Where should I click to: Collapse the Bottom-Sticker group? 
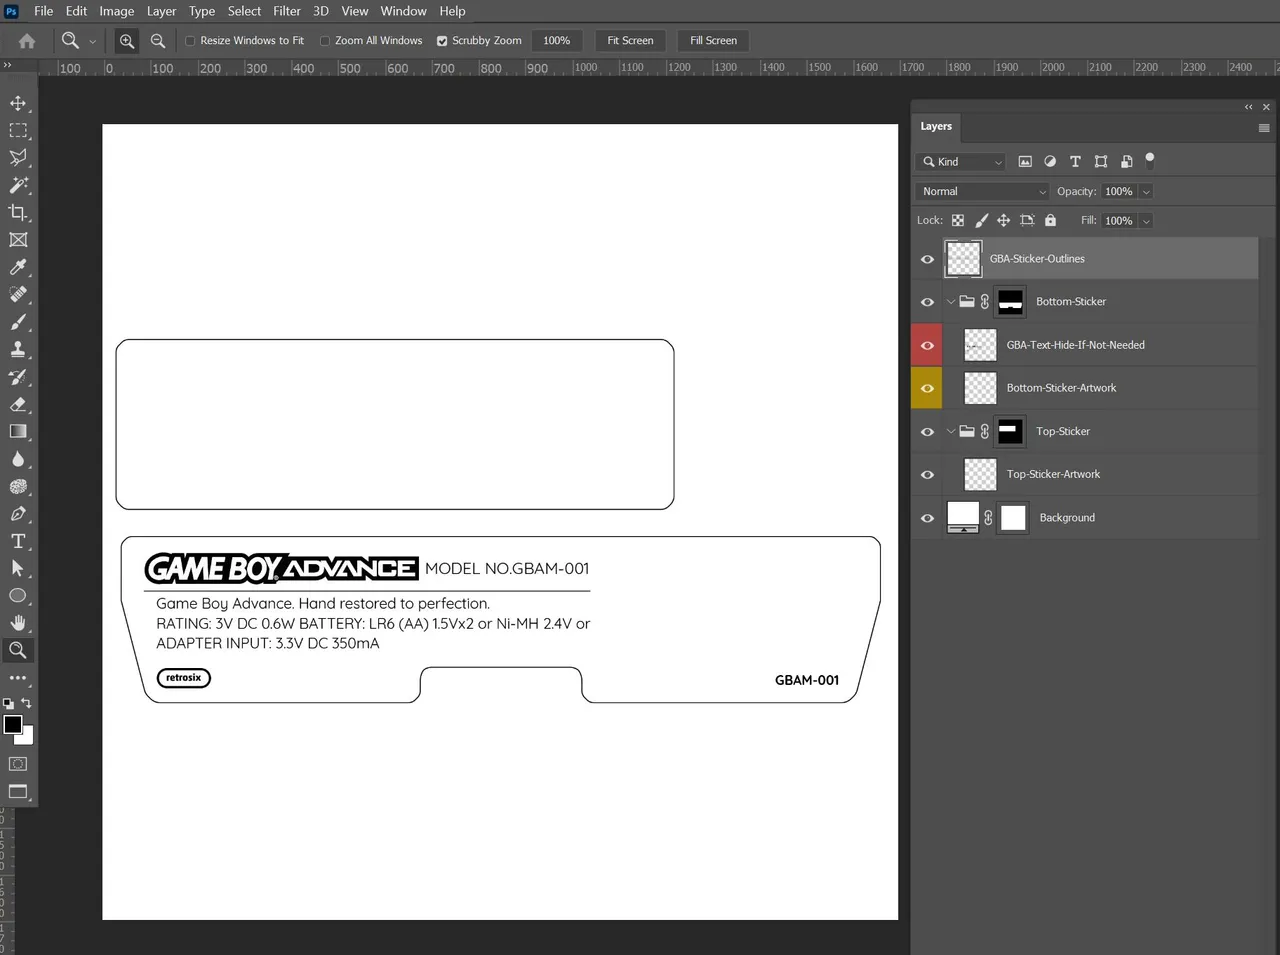[951, 302]
